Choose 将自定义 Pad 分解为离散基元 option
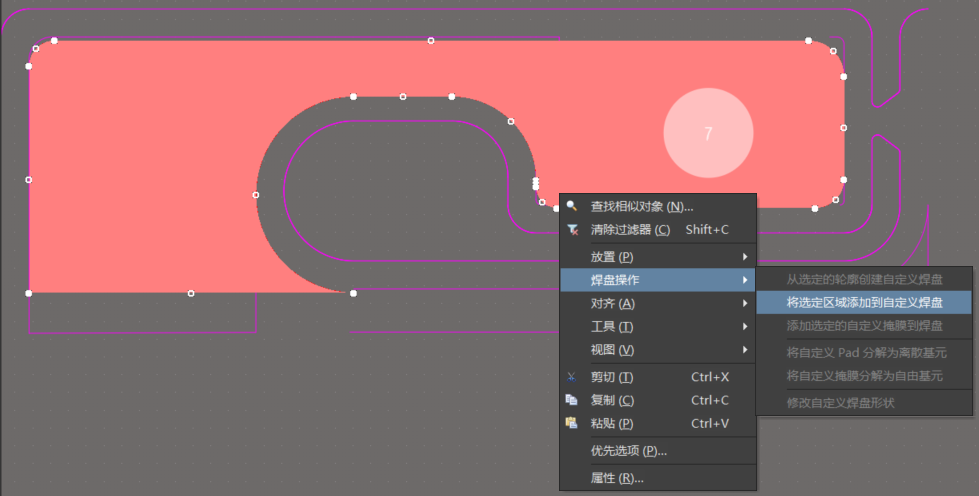The height and width of the screenshot is (496, 979). tap(864, 352)
